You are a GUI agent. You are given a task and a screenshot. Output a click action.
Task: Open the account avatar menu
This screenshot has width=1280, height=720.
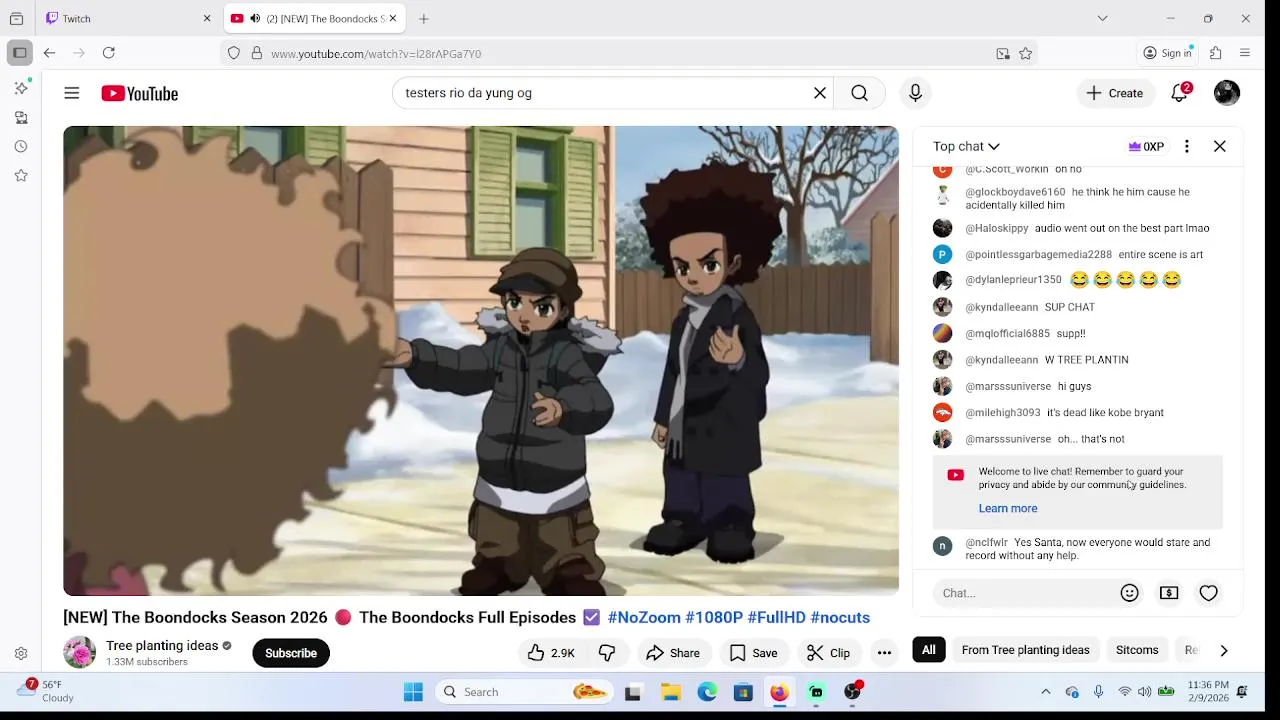click(1227, 93)
